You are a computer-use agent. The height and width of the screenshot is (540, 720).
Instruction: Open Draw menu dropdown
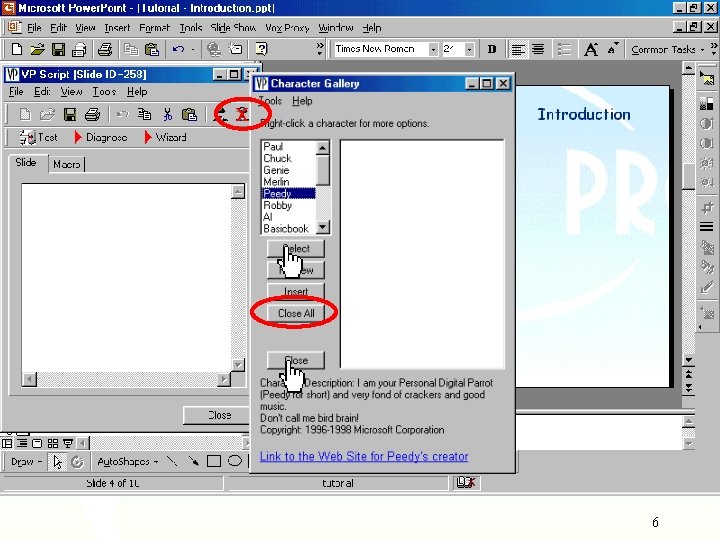27,461
